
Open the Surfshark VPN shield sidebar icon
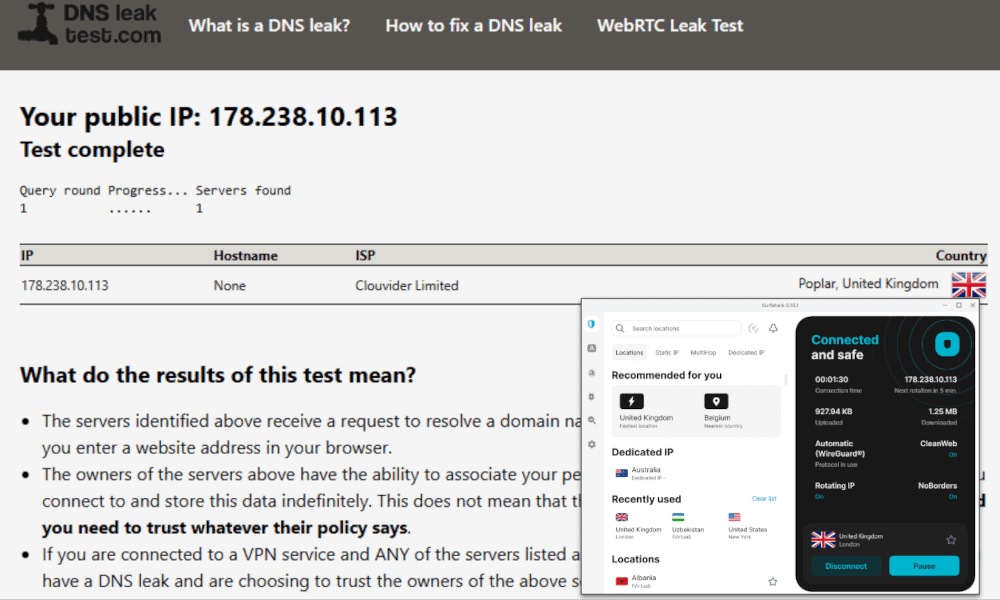click(x=591, y=324)
